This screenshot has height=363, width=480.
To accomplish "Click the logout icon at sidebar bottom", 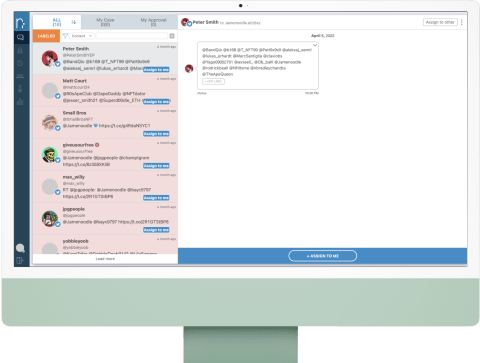I will pyautogui.click(x=20, y=260).
